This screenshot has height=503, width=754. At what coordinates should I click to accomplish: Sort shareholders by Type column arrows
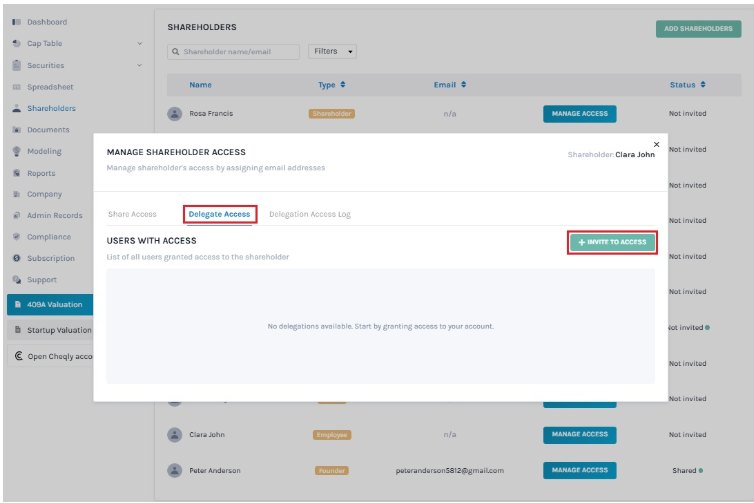343,85
